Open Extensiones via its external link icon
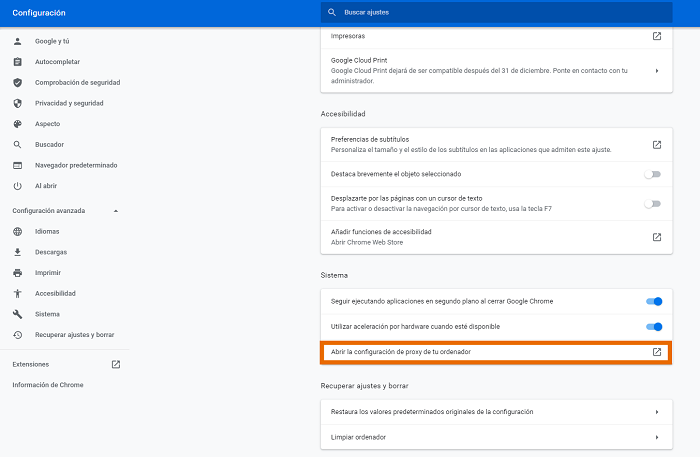700x457 pixels. coord(116,364)
